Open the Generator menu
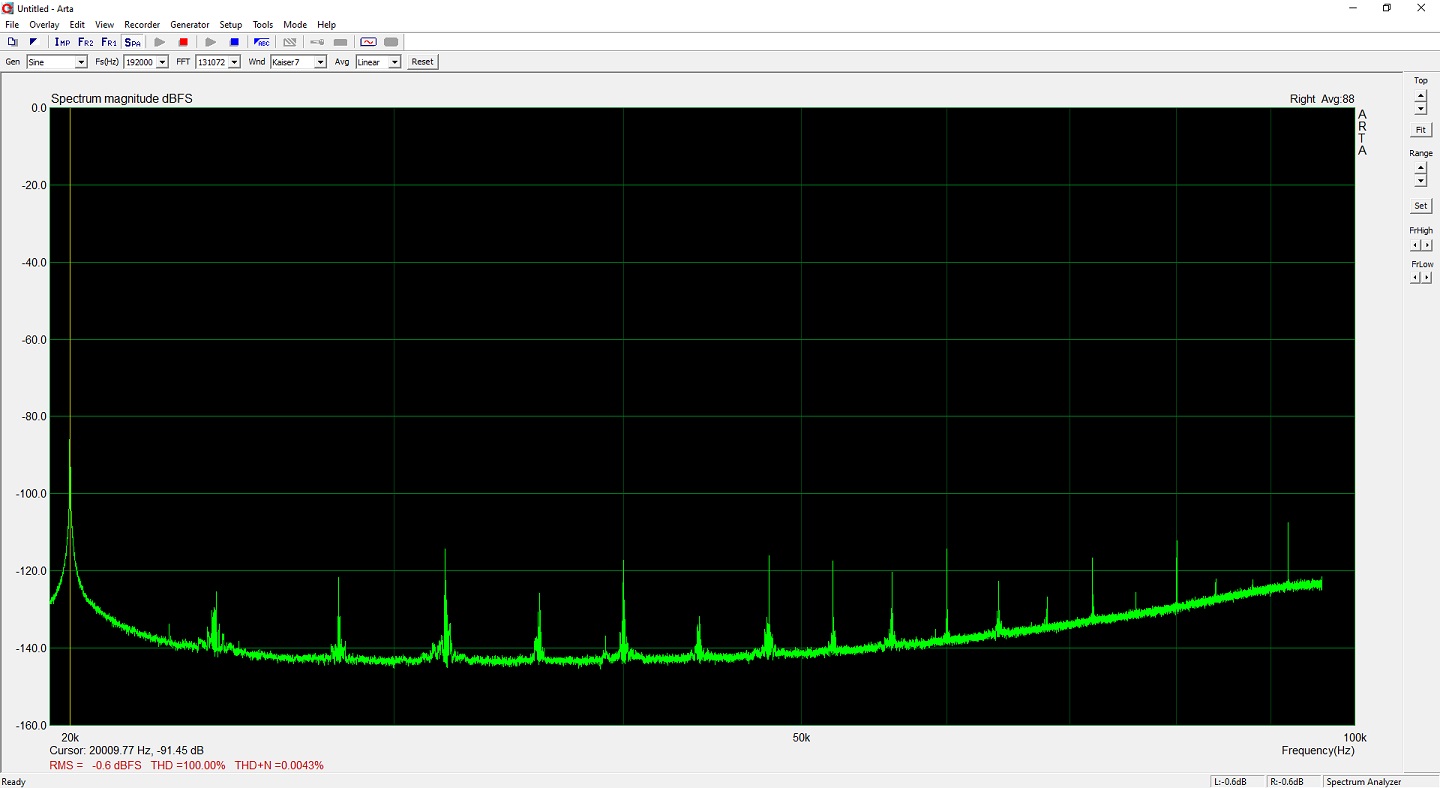Screen dimensions: 1440x788 click(x=190, y=24)
